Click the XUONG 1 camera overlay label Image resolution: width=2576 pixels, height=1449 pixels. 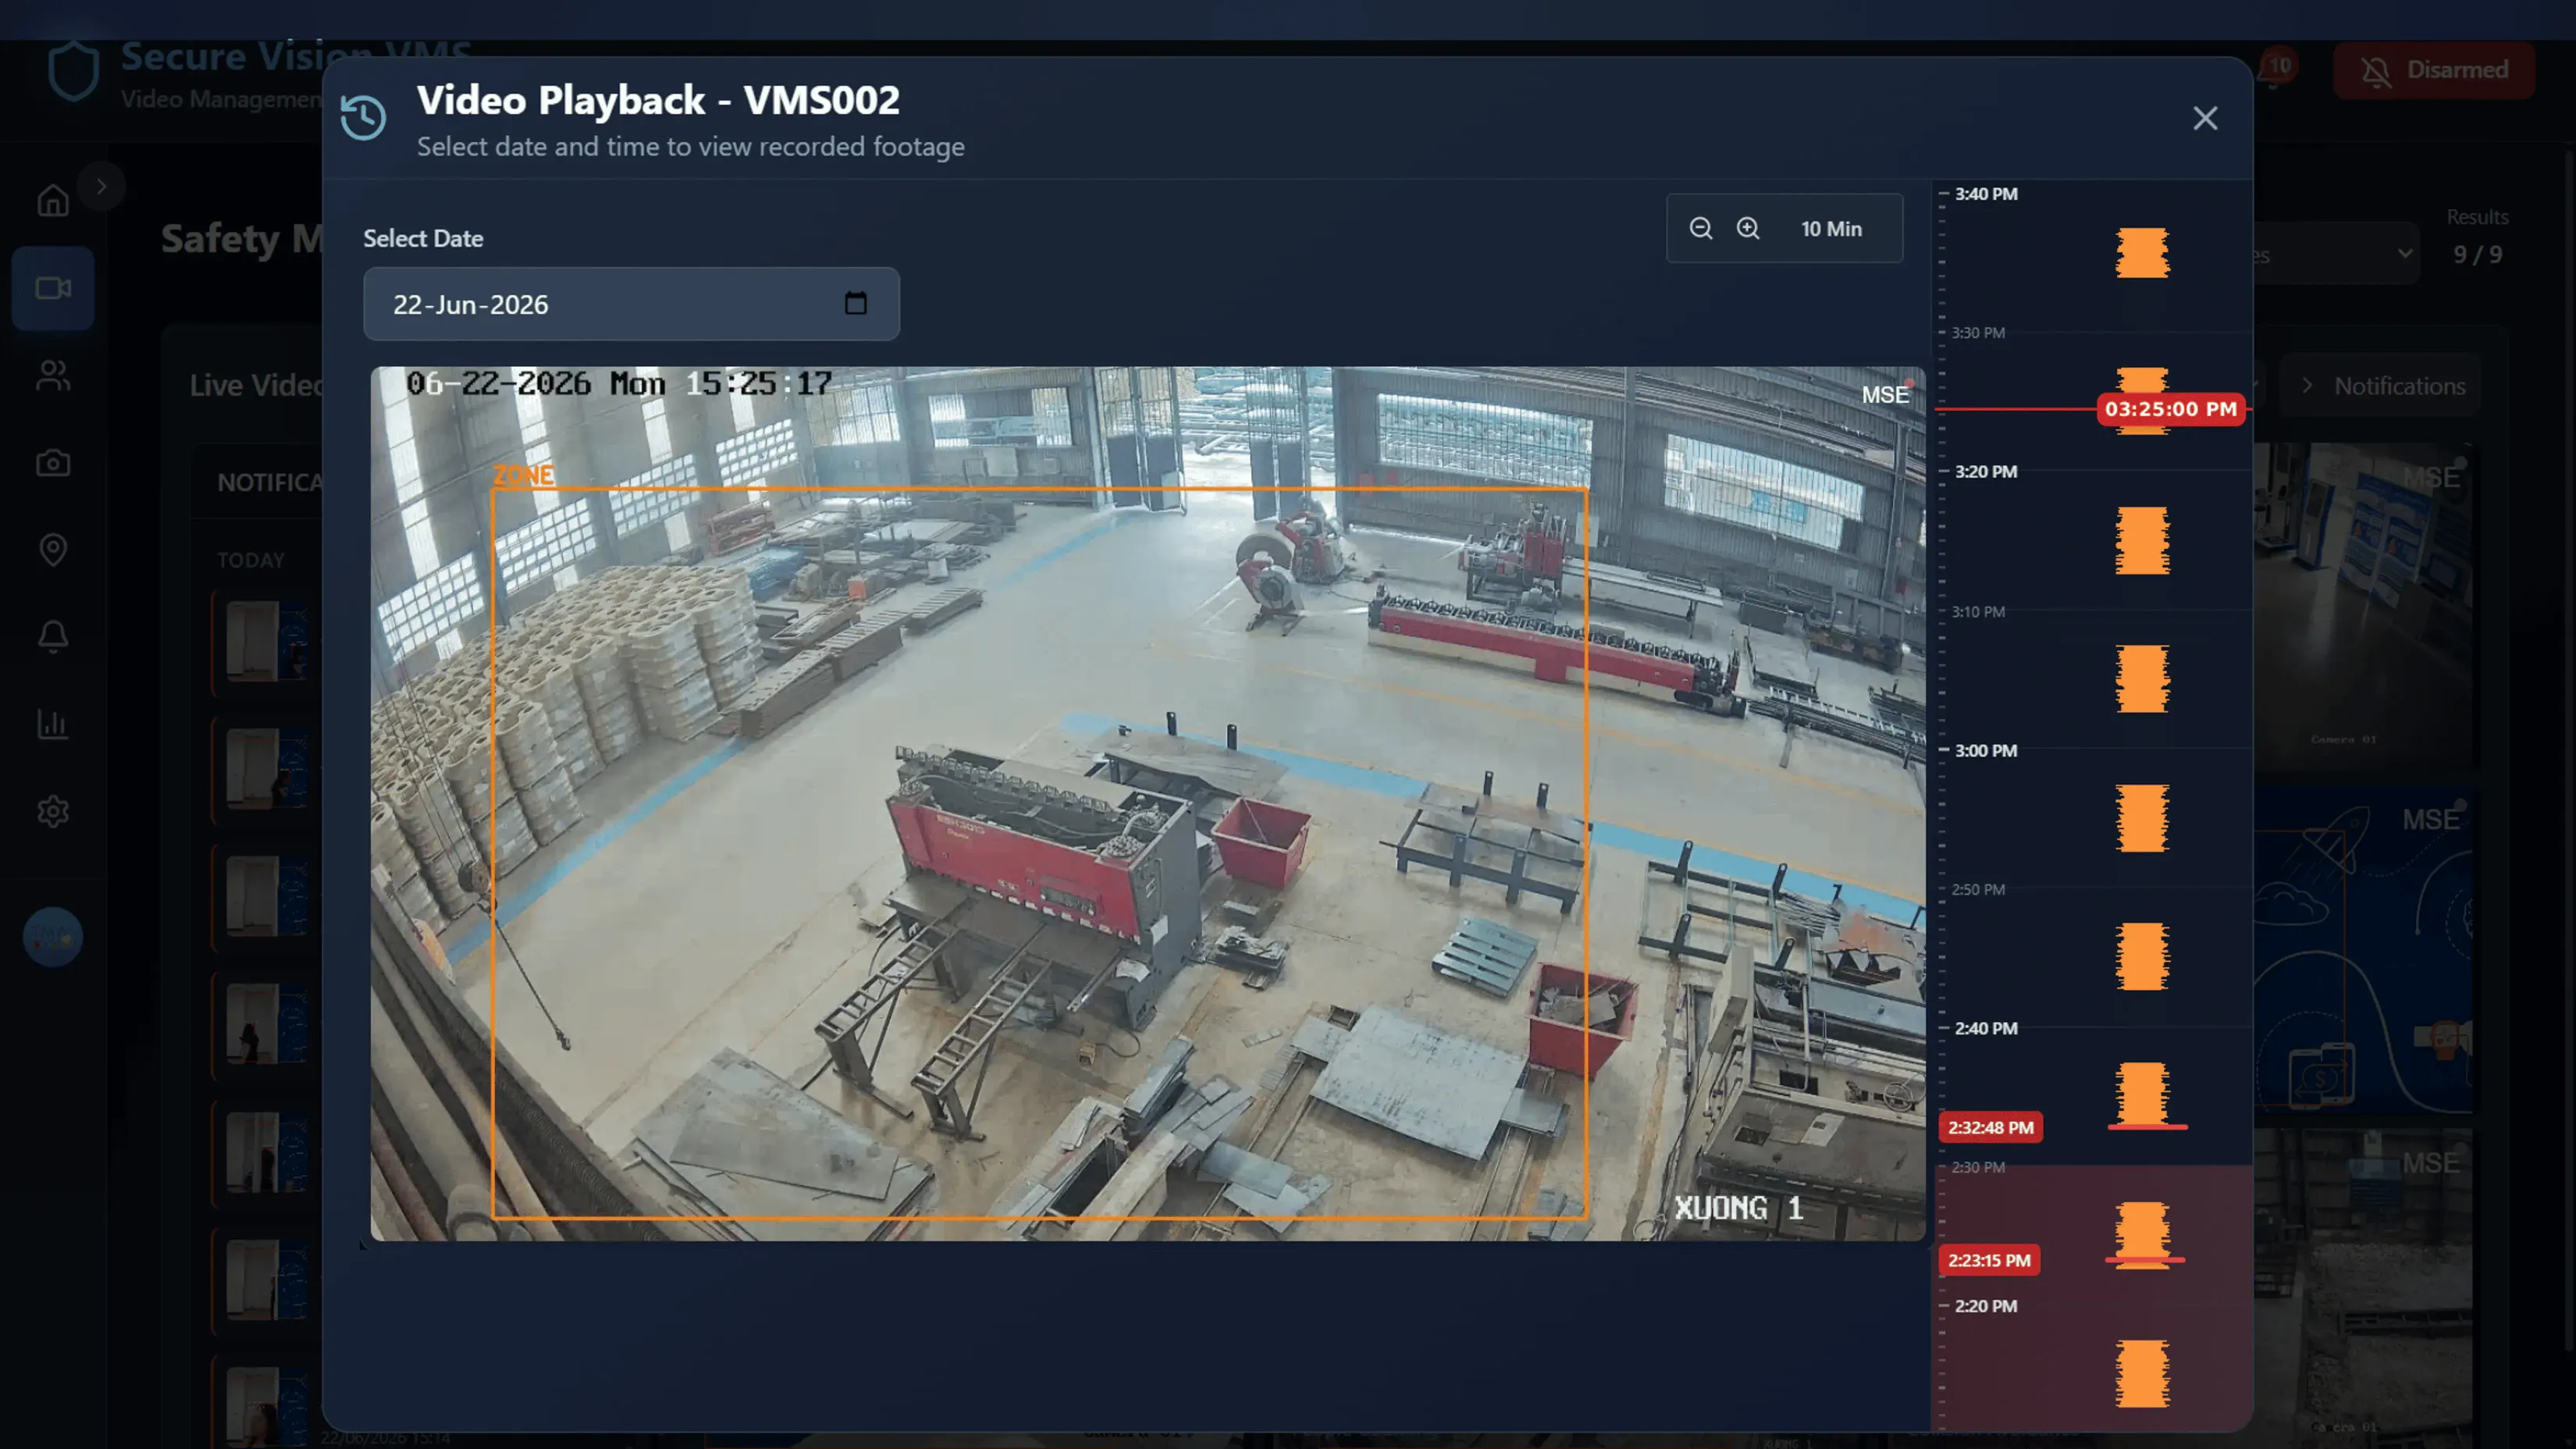click(1739, 1208)
